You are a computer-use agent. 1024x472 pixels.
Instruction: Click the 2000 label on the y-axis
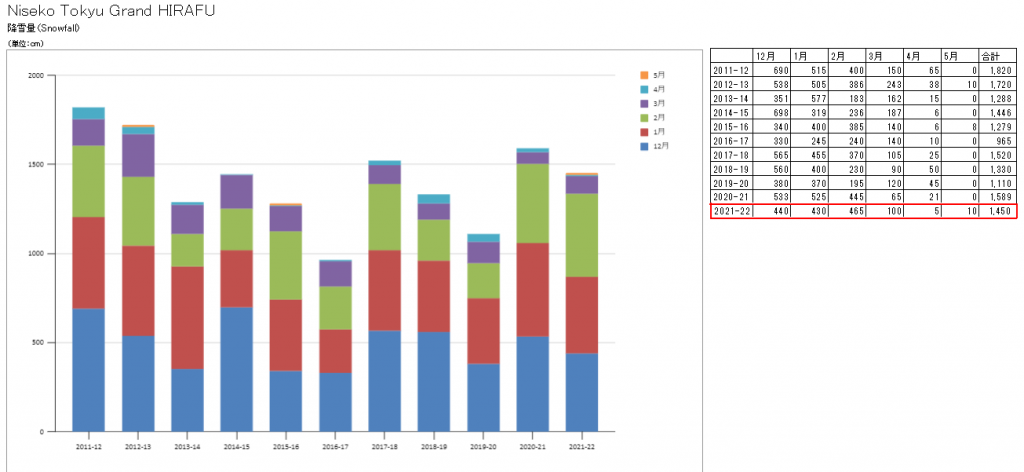(36, 76)
